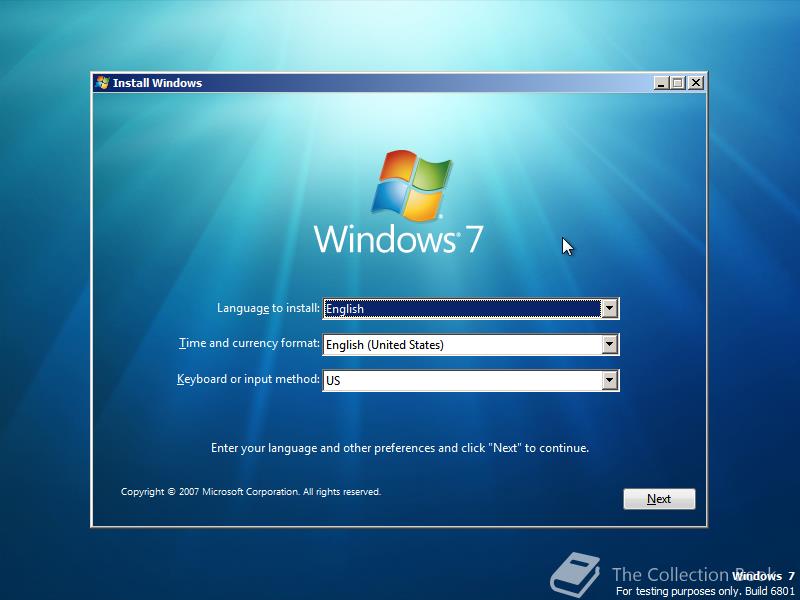The image size is (800, 600).
Task: Maximize the Install Windows window
Action: (678, 83)
